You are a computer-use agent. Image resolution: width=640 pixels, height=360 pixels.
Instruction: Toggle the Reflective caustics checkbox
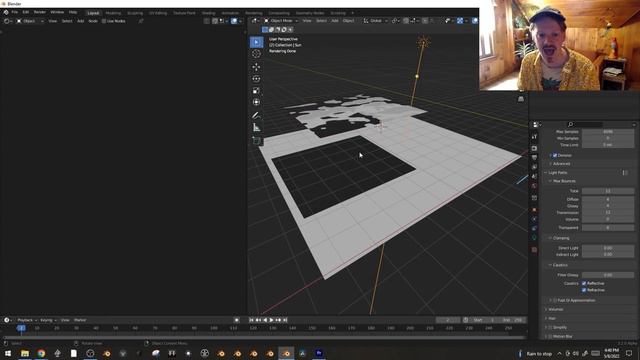pyautogui.click(x=584, y=283)
